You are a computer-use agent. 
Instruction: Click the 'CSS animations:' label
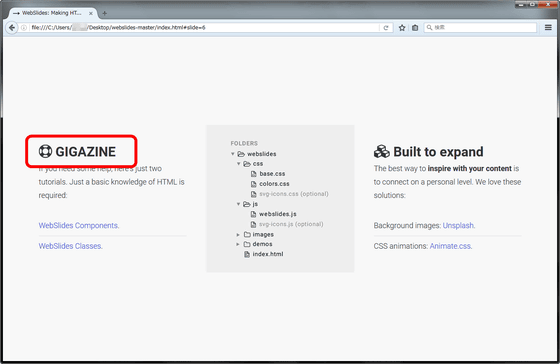pyautogui.click(x=401, y=246)
